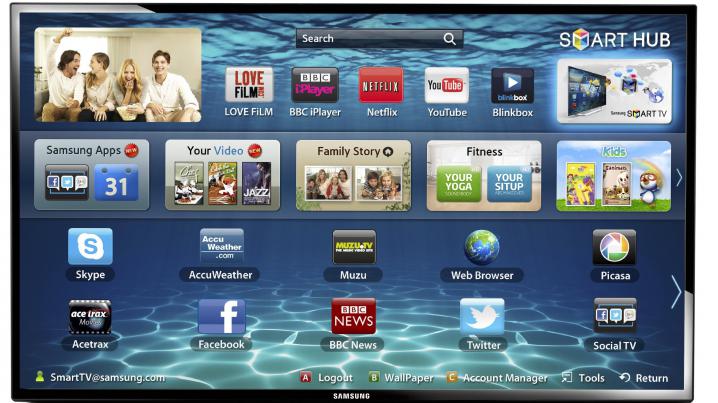Select the calendar 31 icon in Samsung Apps
The image size is (718, 403).
click(x=116, y=183)
